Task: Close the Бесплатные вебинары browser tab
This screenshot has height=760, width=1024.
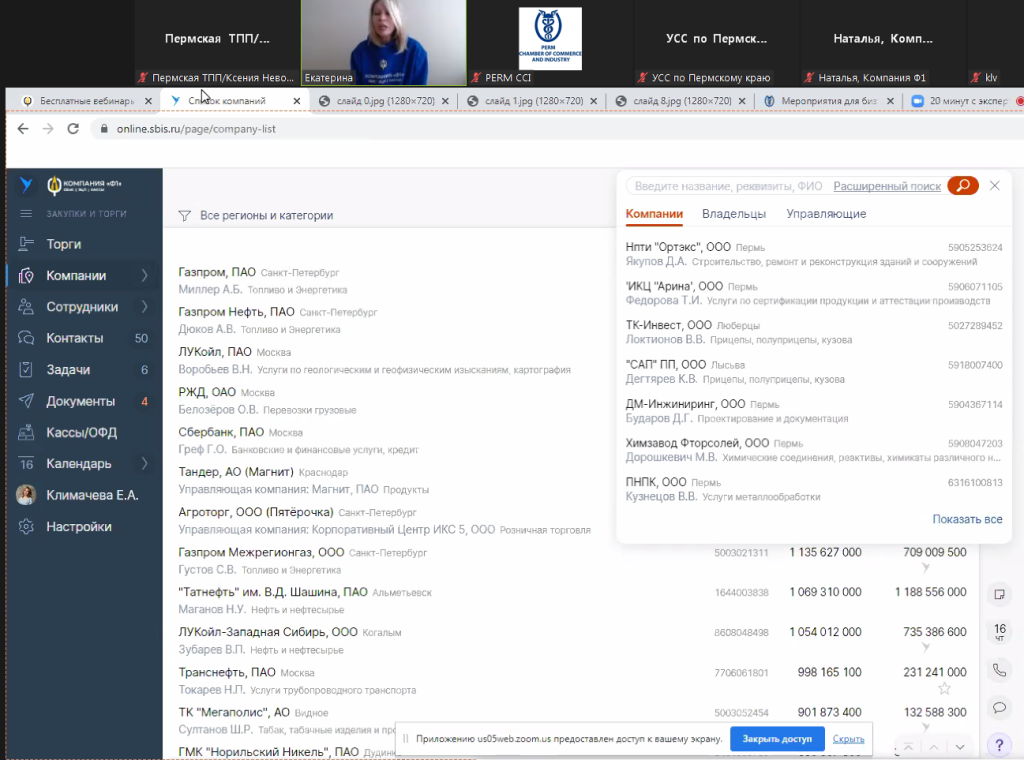Action: (148, 101)
